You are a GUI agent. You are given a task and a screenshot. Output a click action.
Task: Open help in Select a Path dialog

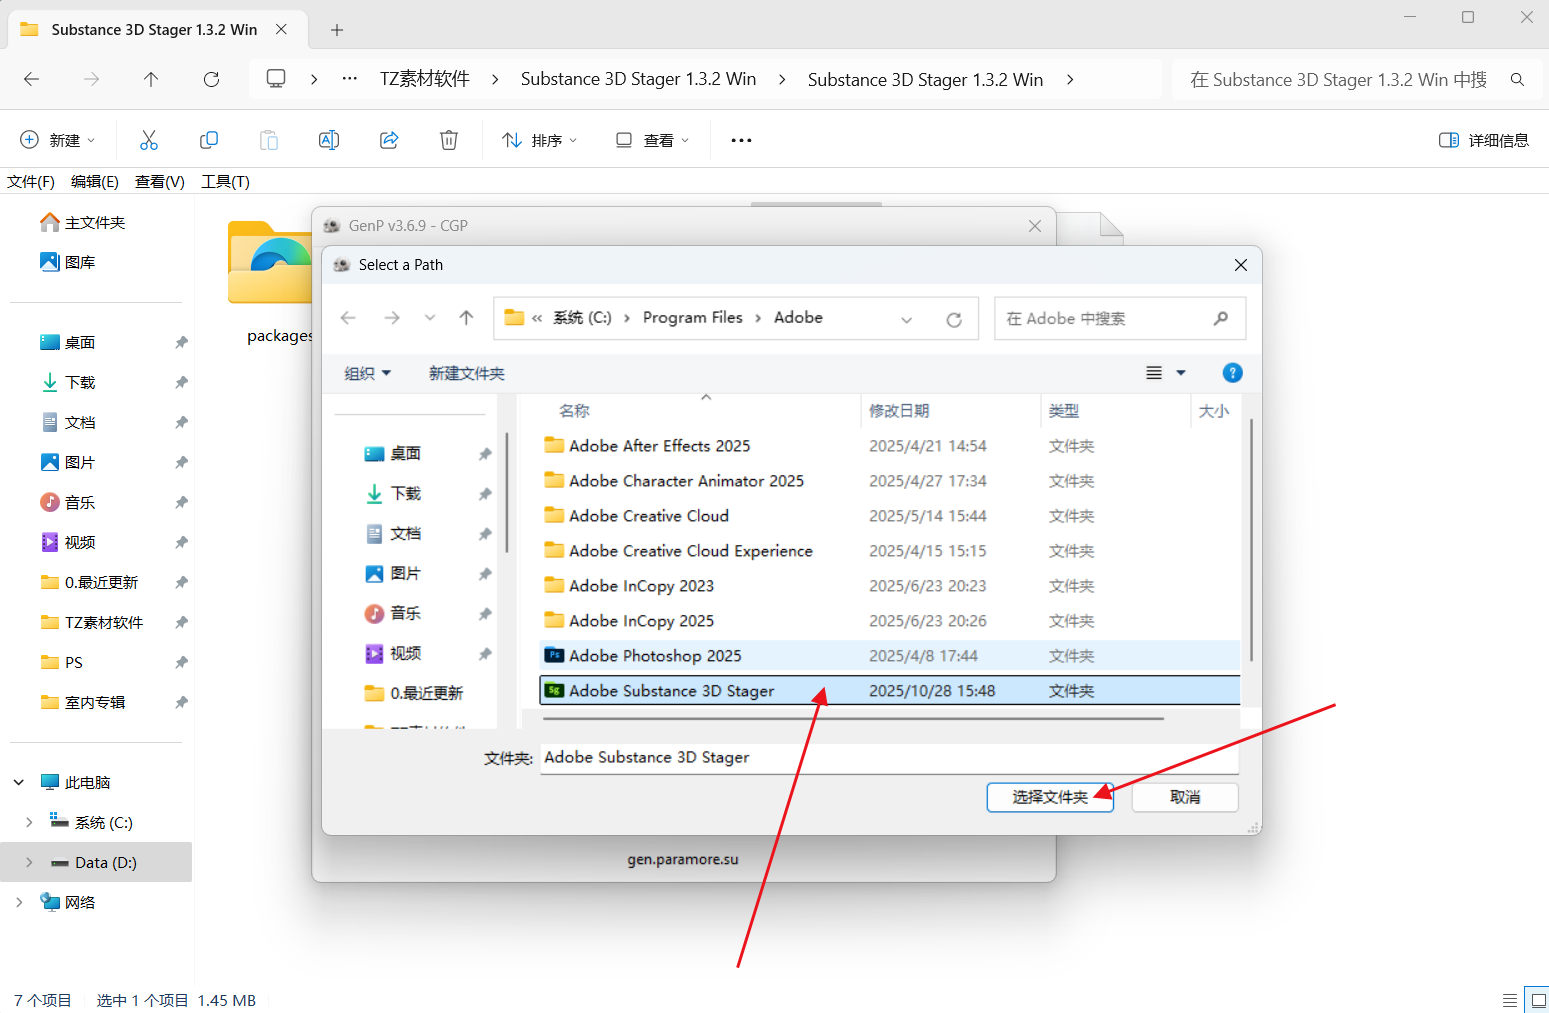coord(1233,373)
